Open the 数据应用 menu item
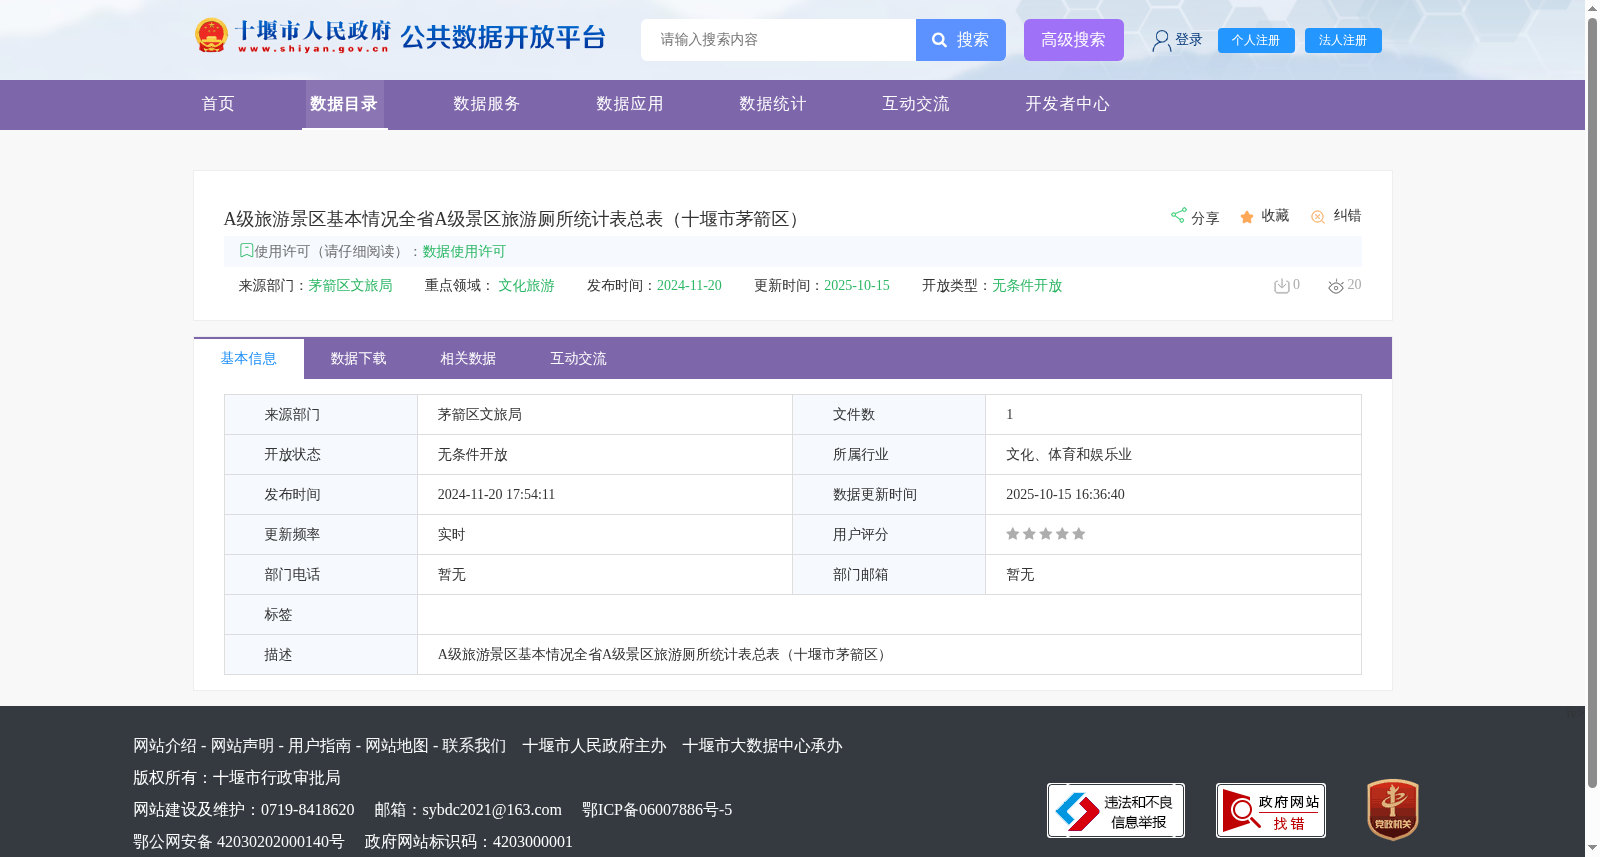Image resolution: width=1600 pixels, height=857 pixels. [x=629, y=104]
